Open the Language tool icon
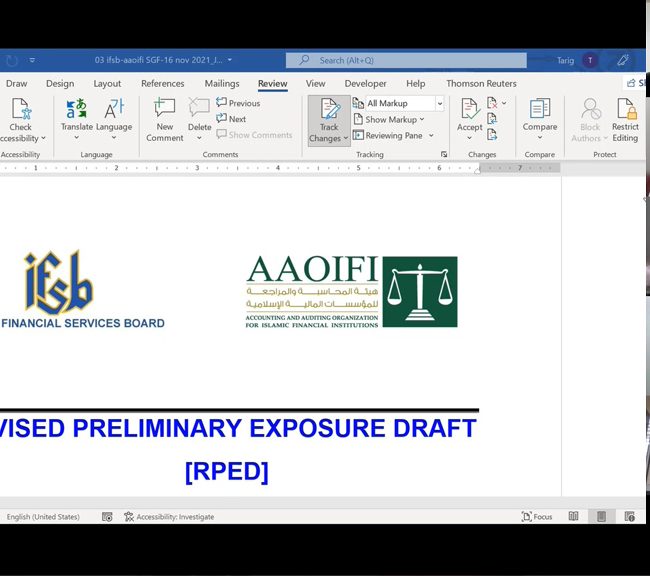650x576 pixels. (x=114, y=109)
